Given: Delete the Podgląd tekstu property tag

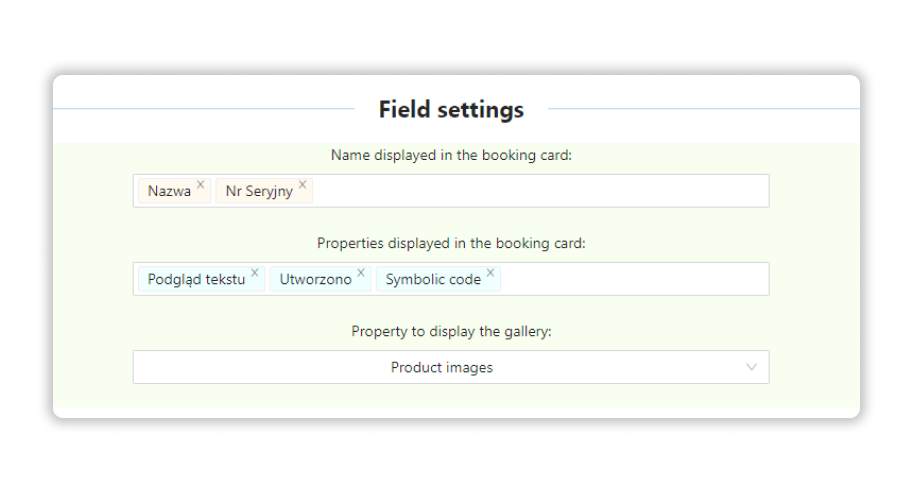Looking at the screenshot, I should 255,272.
